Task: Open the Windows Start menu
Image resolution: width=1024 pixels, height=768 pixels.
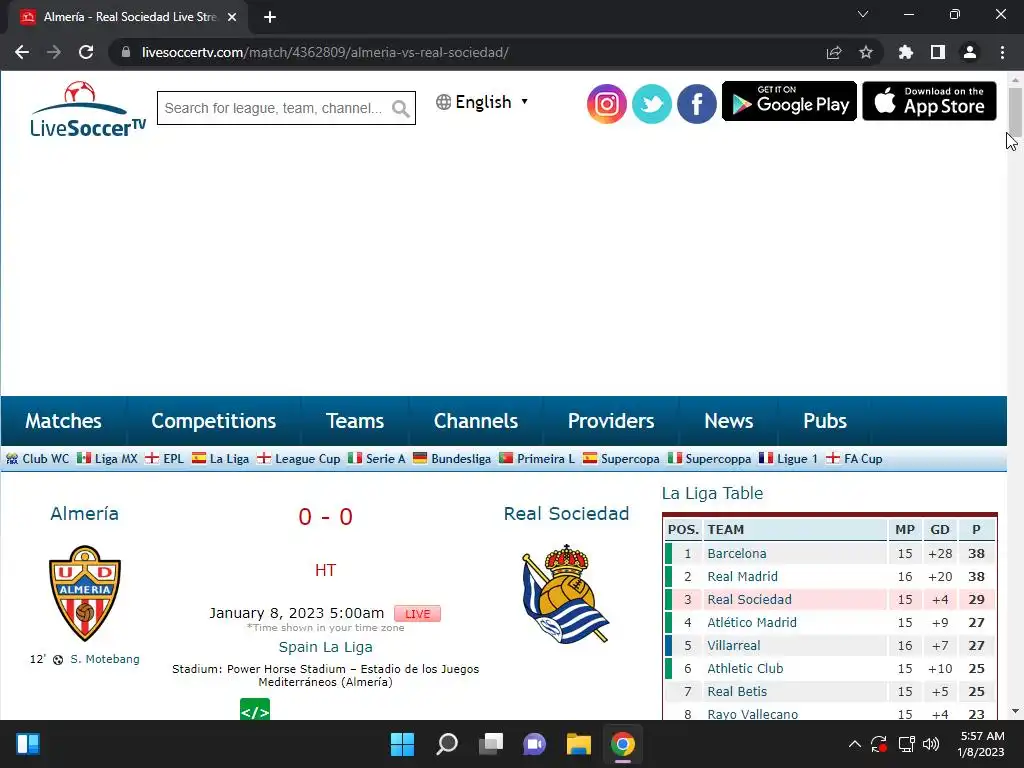Action: coord(402,744)
